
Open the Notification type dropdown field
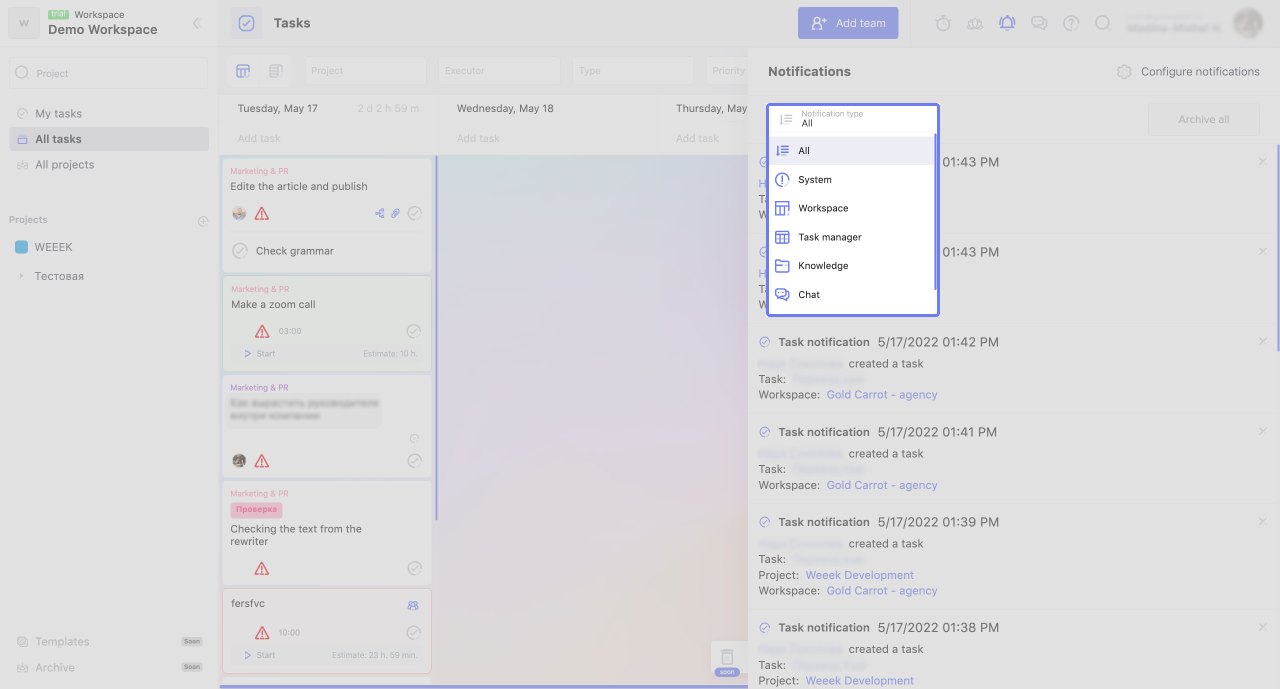pos(853,119)
